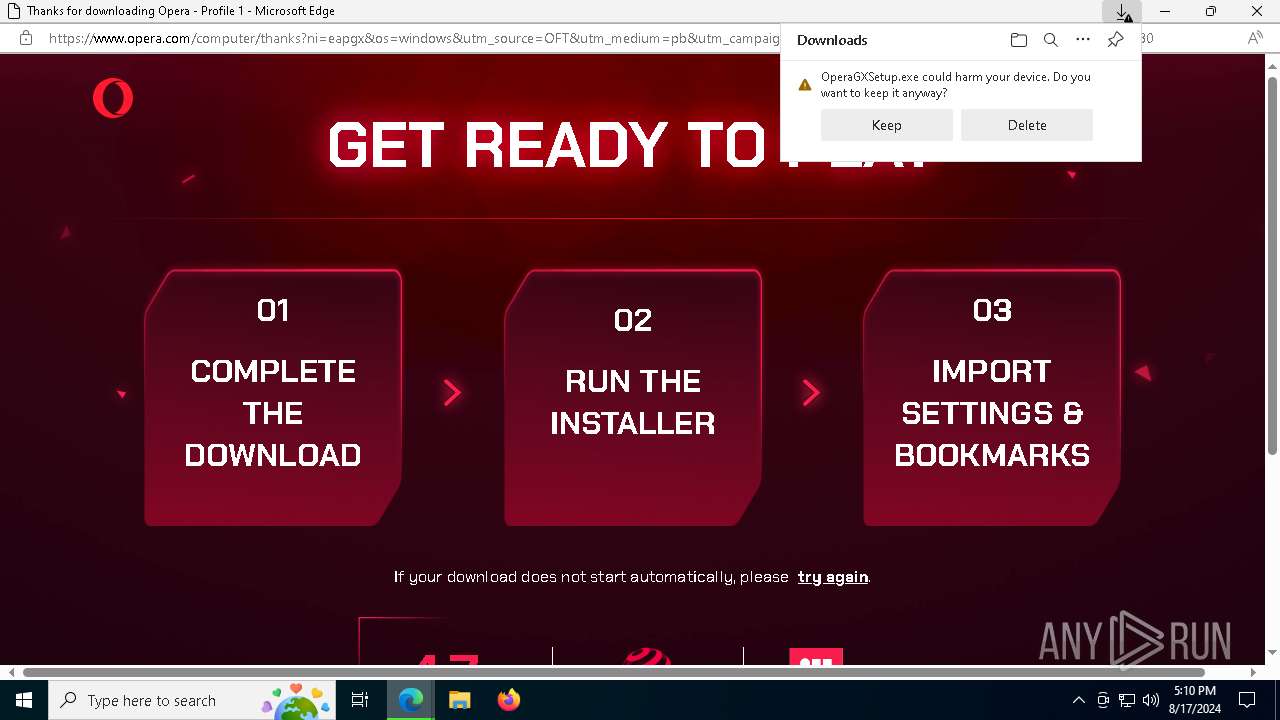Select Import Settings & Bookmarks card
This screenshot has height=720, width=1280.
click(x=991, y=397)
